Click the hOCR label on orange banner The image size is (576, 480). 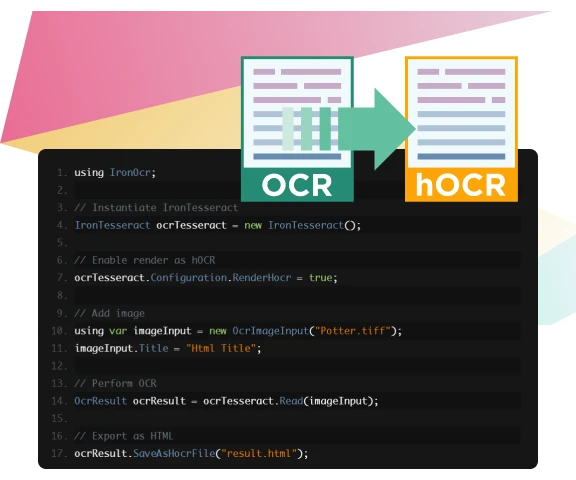click(461, 185)
